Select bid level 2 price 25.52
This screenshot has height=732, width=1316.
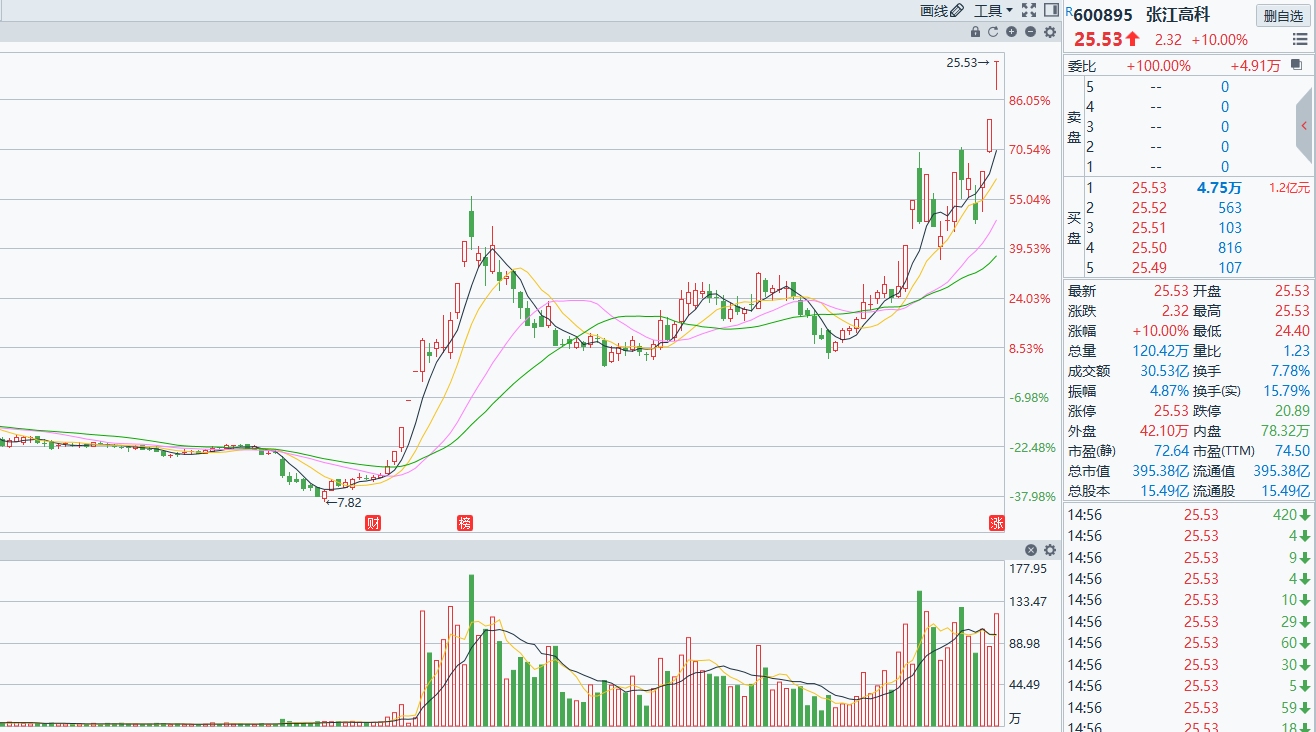(1149, 208)
